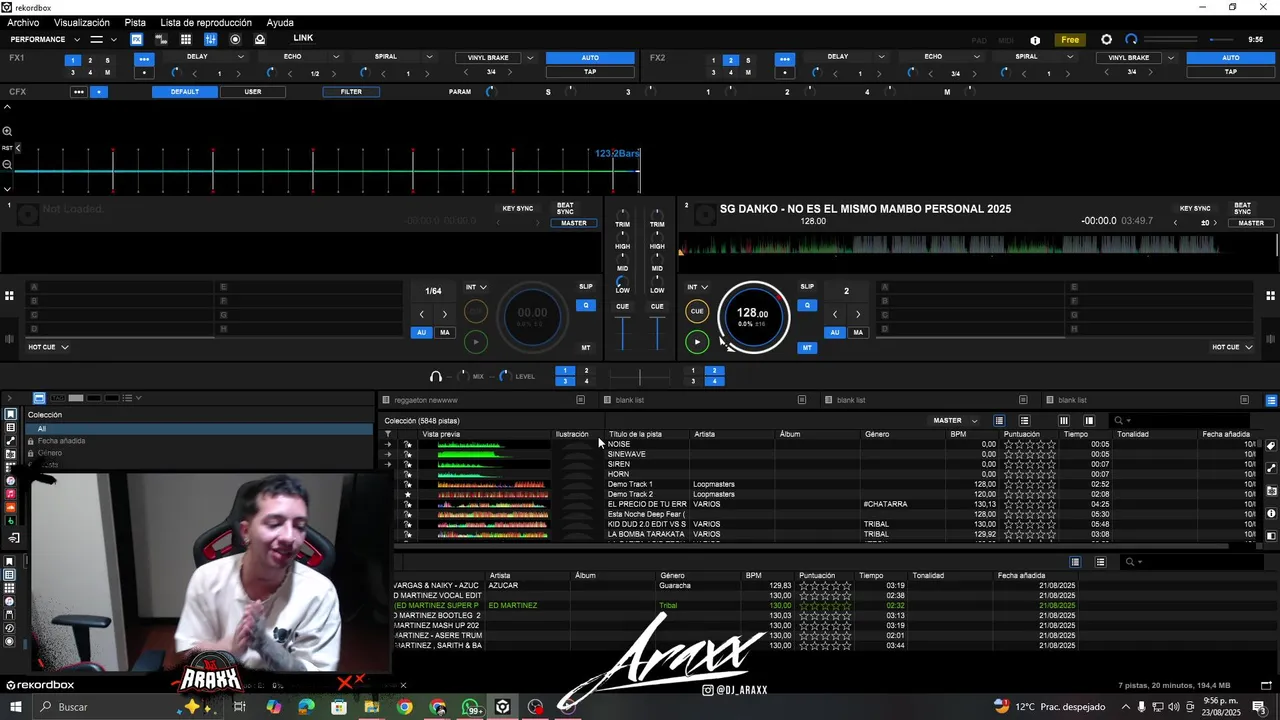The width and height of the screenshot is (1280, 720).
Task: Enable SLIP mode on deck 2
Action: point(807,287)
